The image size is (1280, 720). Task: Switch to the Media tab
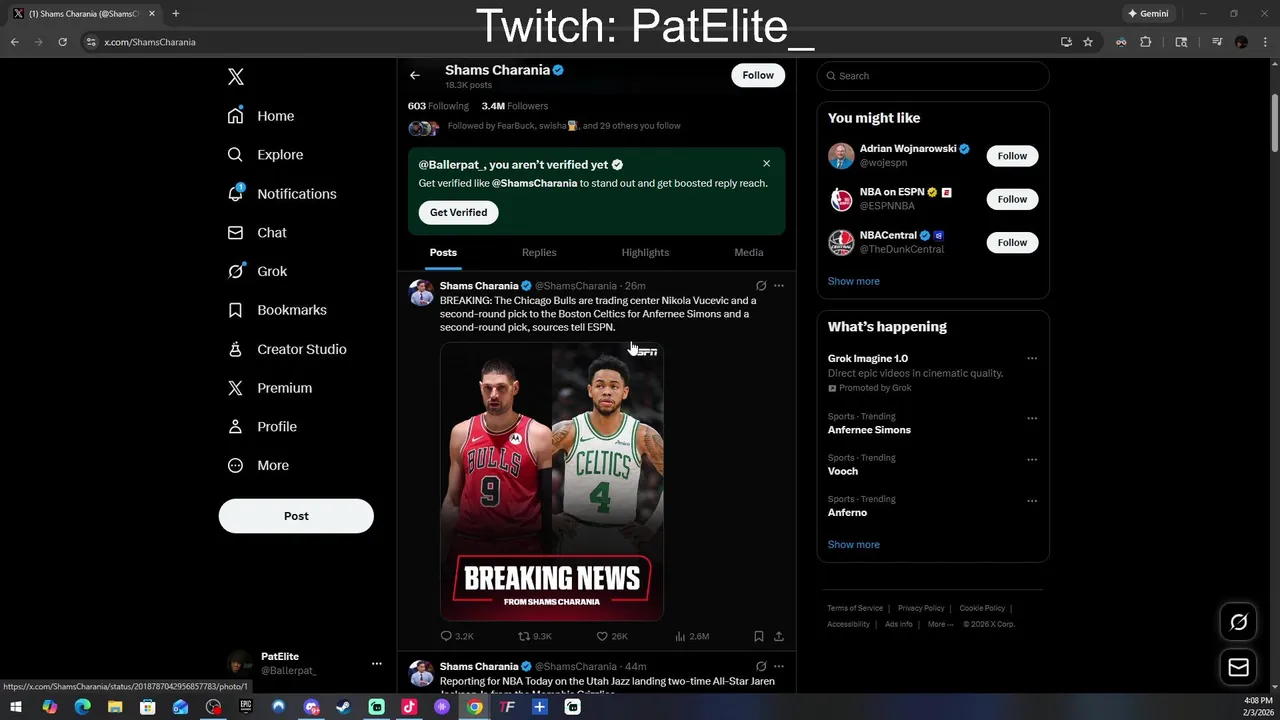tap(749, 253)
